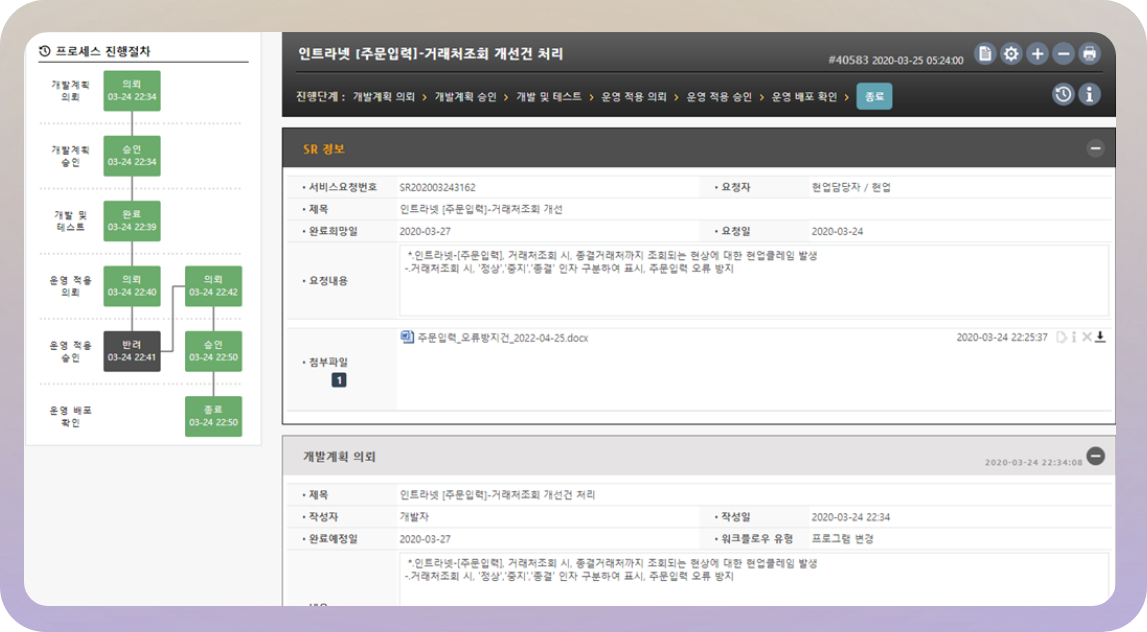
Task: Open the history clock icon
Action: tap(1063, 94)
